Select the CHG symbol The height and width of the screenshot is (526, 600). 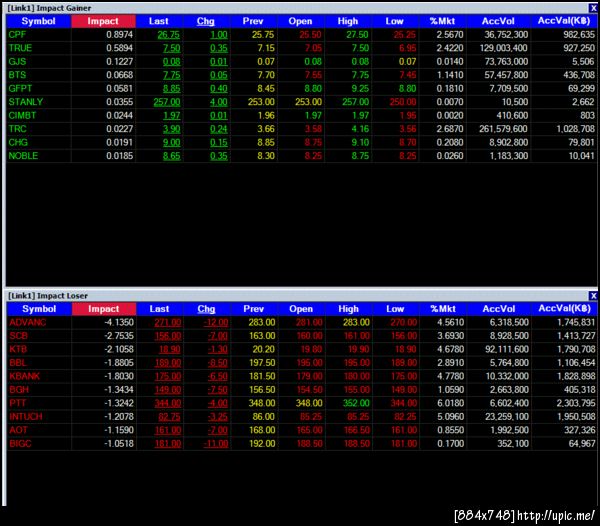click(x=18, y=142)
